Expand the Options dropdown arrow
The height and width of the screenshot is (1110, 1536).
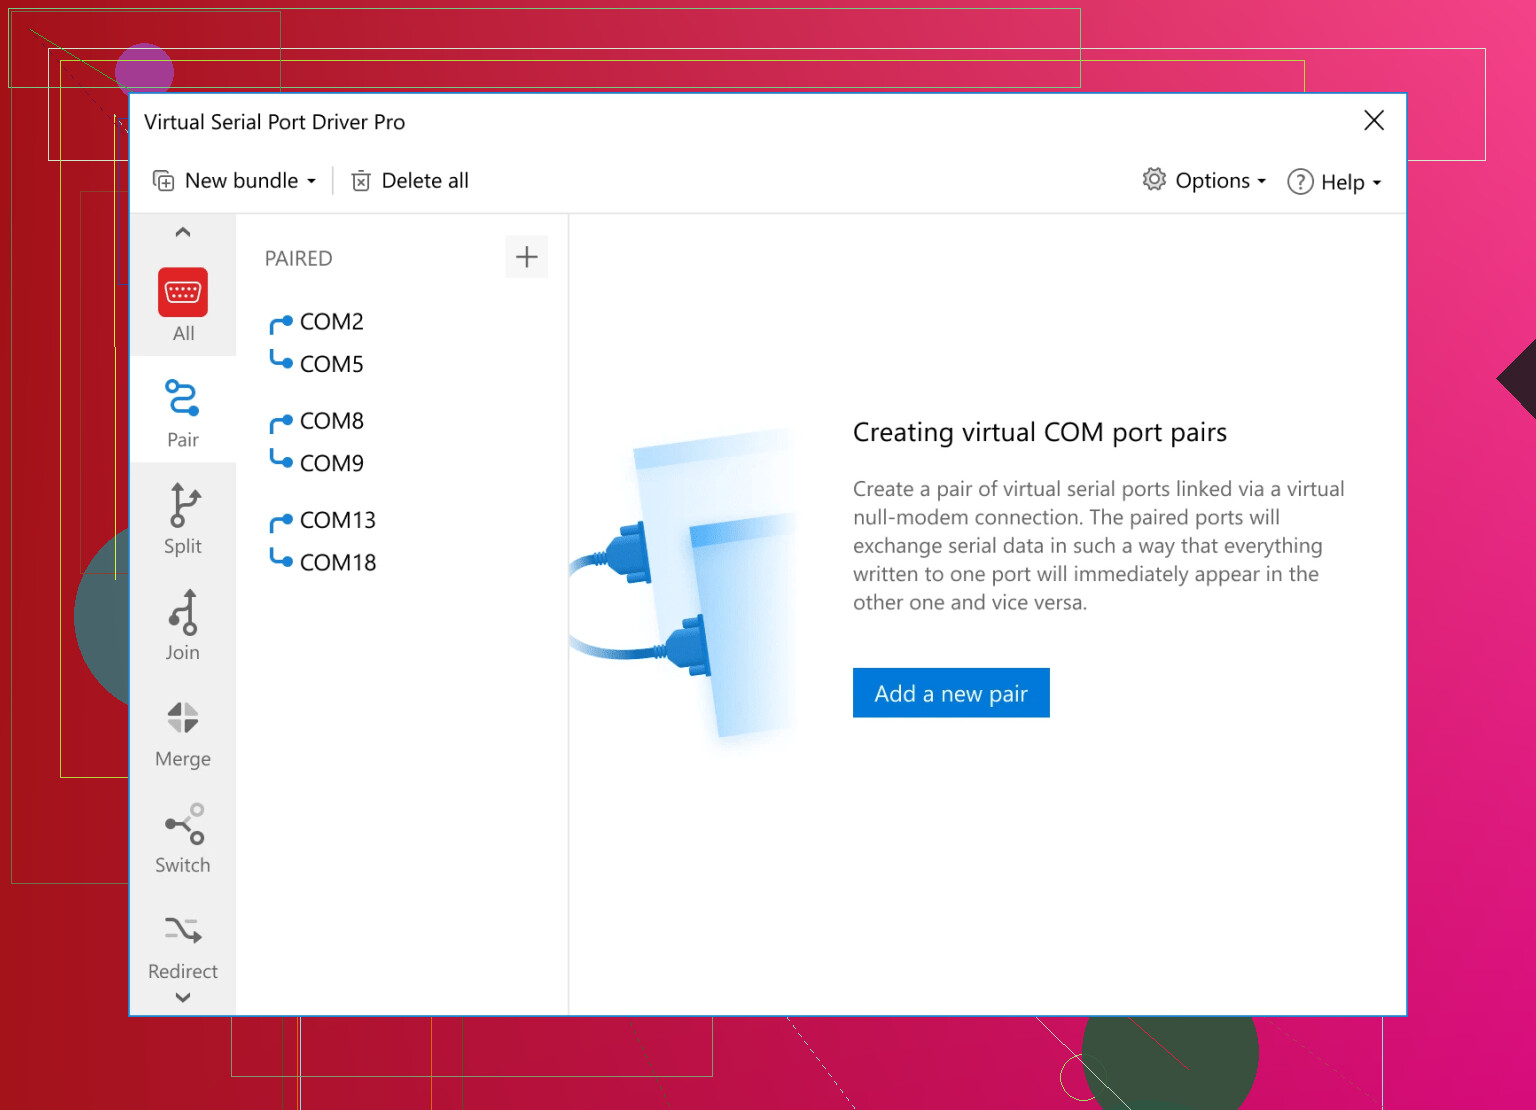pos(1261,182)
